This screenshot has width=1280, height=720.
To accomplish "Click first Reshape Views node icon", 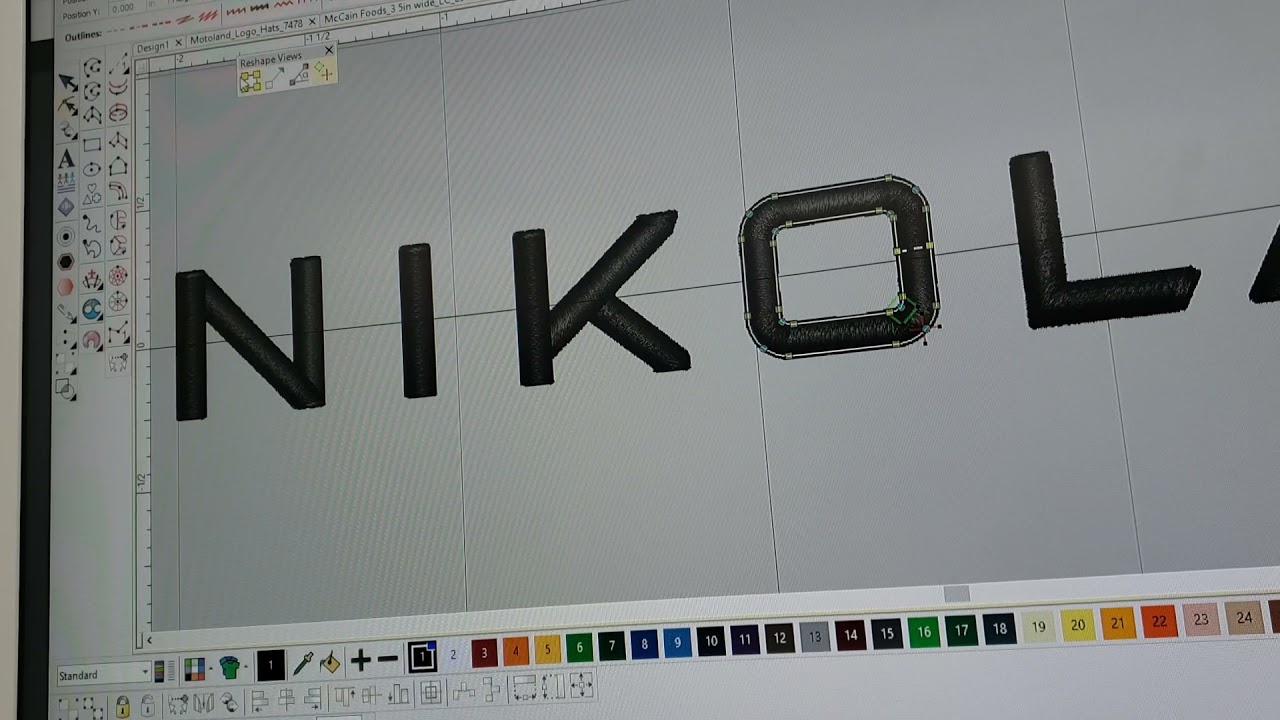I will [x=250, y=80].
